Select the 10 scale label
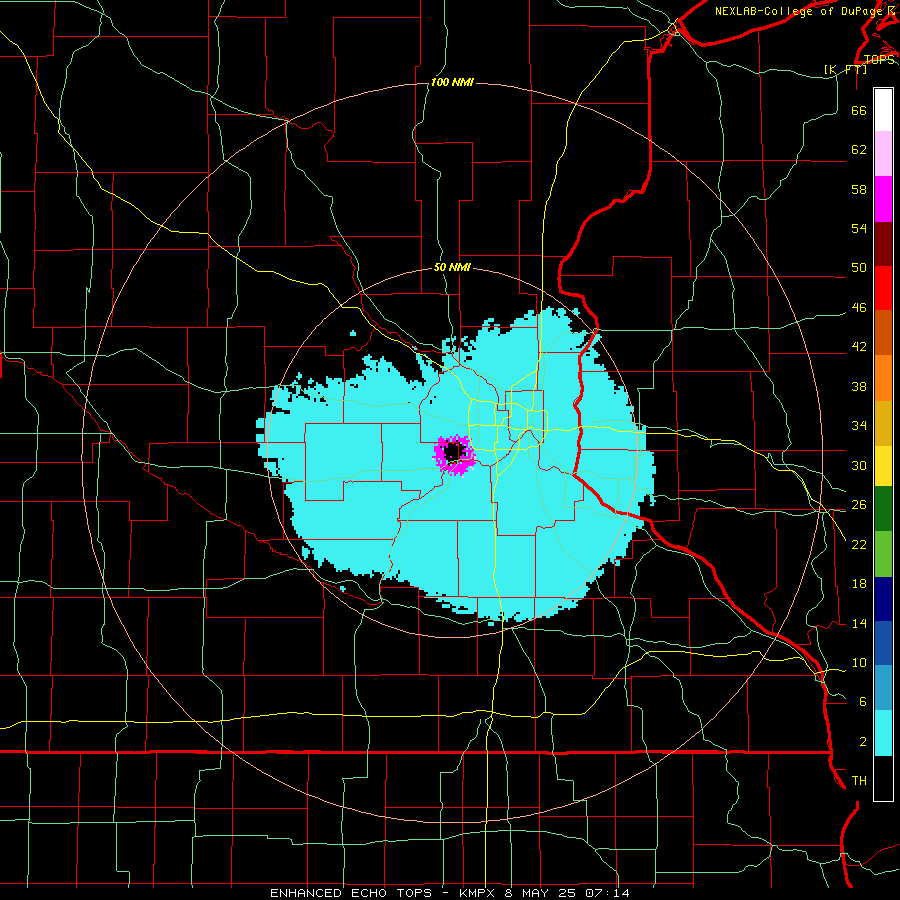 [859, 662]
